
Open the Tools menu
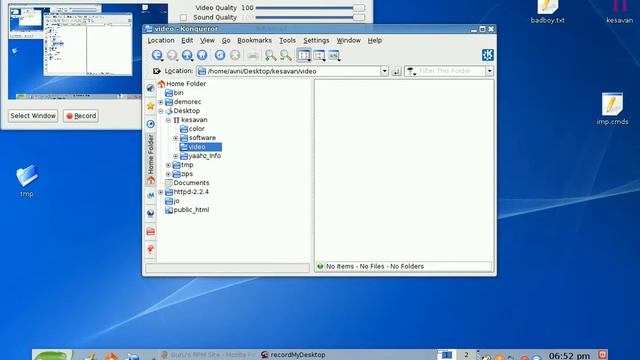click(x=287, y=40)
